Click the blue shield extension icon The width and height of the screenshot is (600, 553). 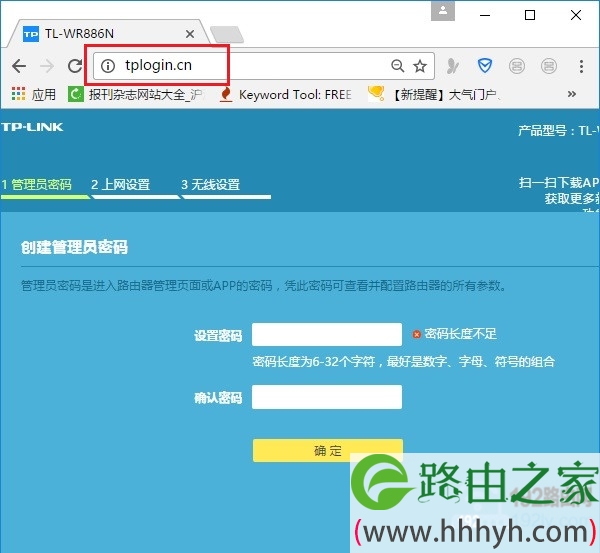point(484,66)
